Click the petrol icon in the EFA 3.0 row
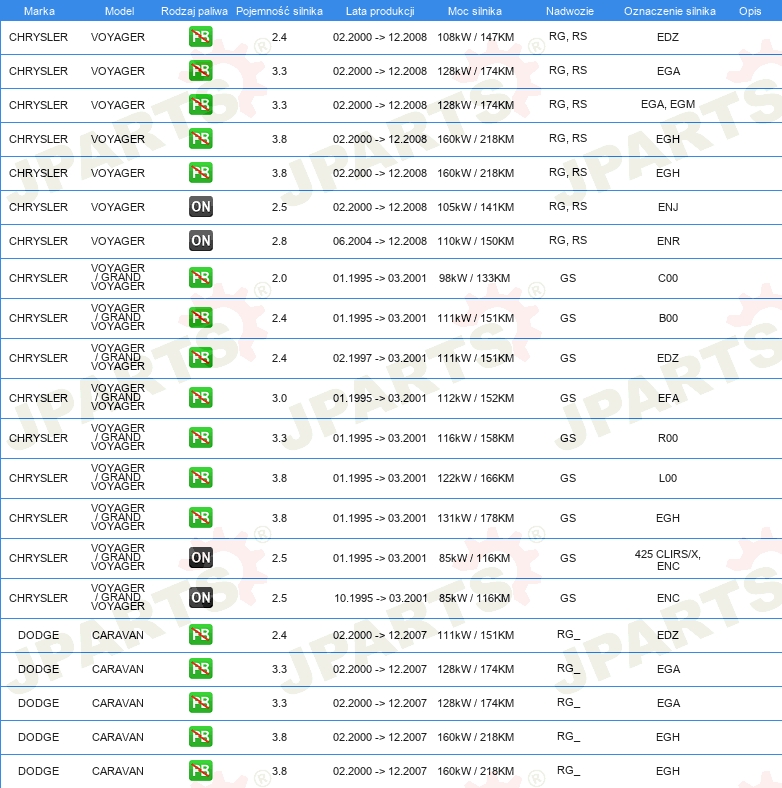 click(200, 398)
